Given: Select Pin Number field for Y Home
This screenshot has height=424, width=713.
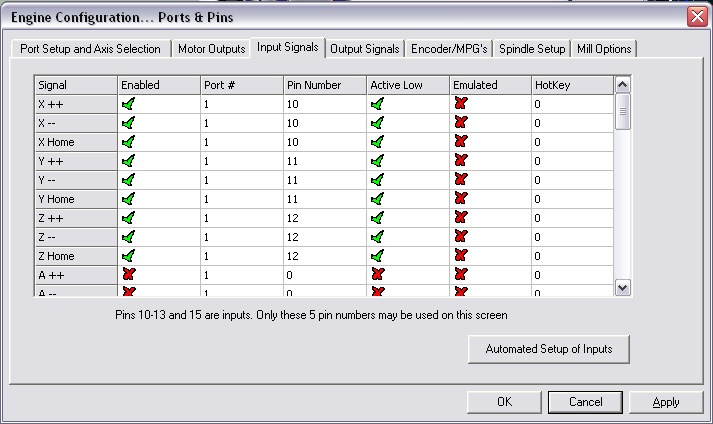Looking at the screenshot, I should click(x=322, y=199).
